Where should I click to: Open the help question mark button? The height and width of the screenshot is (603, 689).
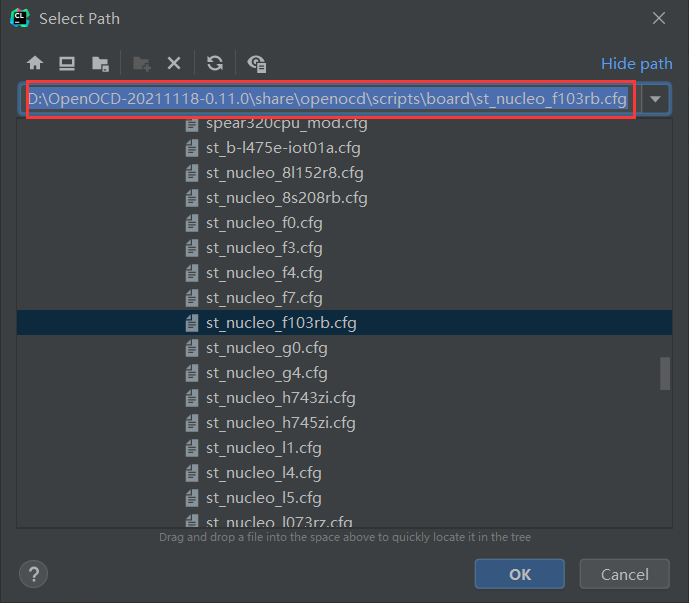click(33, 574)
